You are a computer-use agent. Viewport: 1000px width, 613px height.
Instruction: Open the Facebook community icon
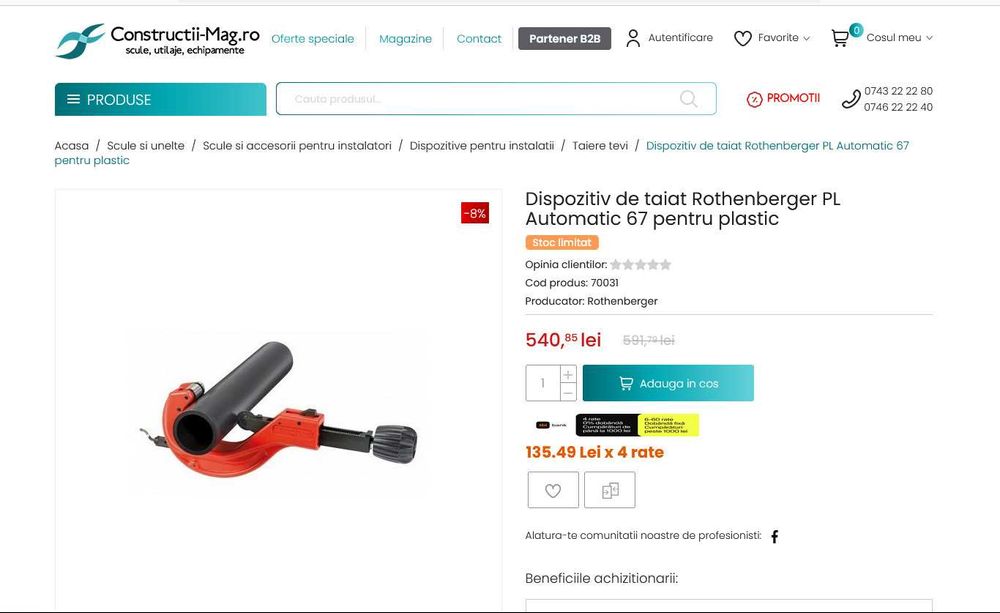774,536
